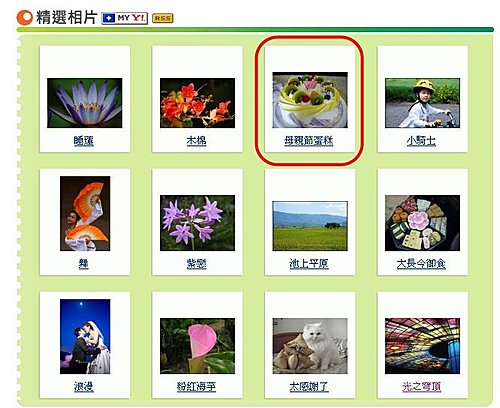Open the purple star flowers thumbnail
The height and width of the screenshot is (408, 500).
[x=197, y=223]
